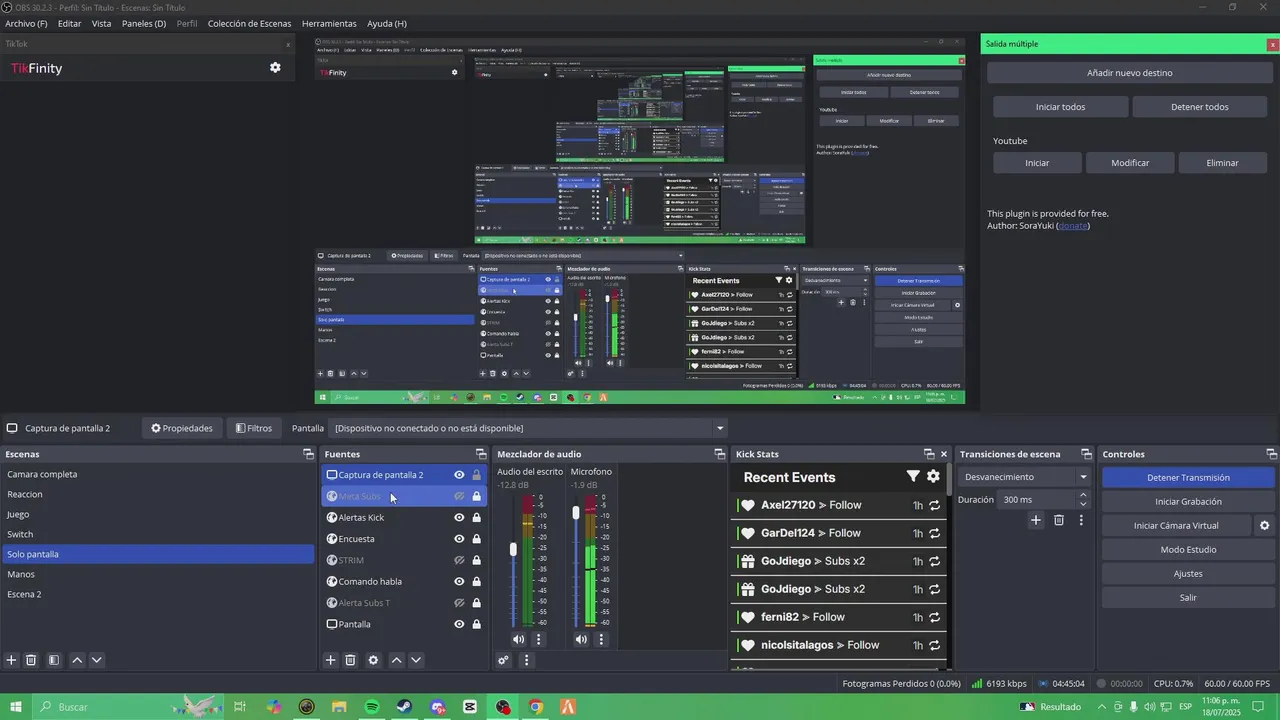Open Audio del escritorio three-dot options
Screen dimensions: 1280x720
click(x=538, y=639)
